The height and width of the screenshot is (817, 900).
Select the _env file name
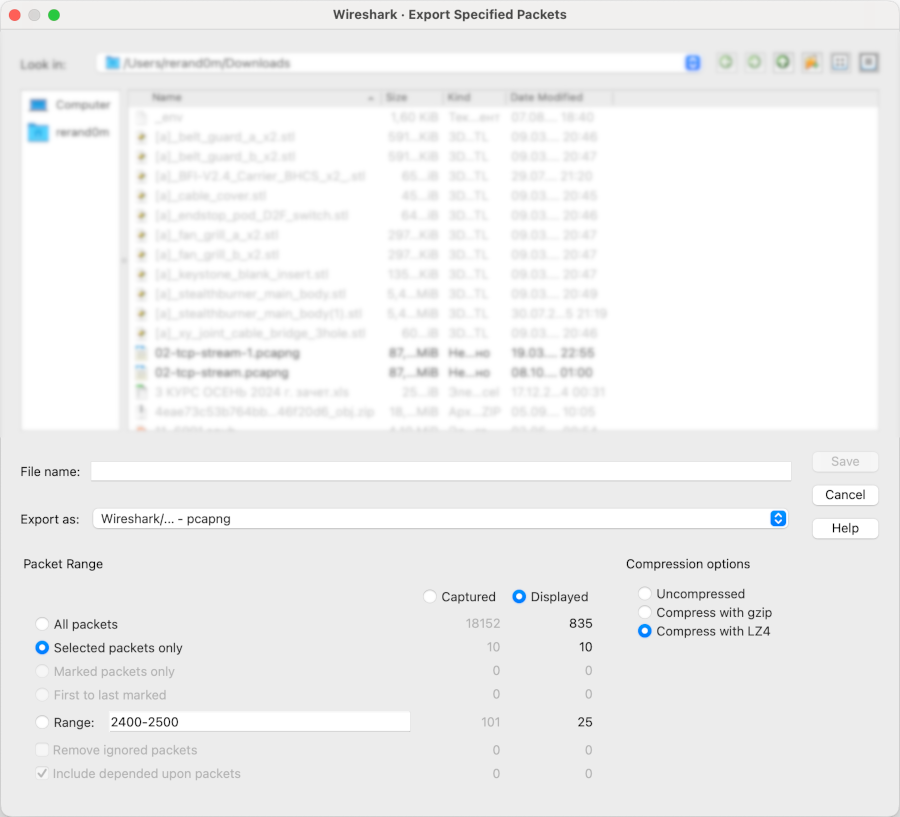pyautogui.click(x=169, y=118)
